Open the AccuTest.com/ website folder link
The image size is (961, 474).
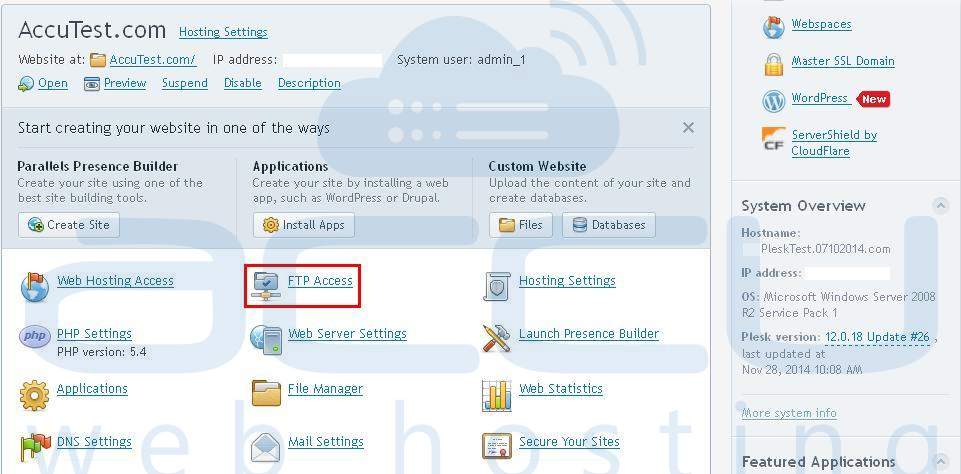[153, 60]
